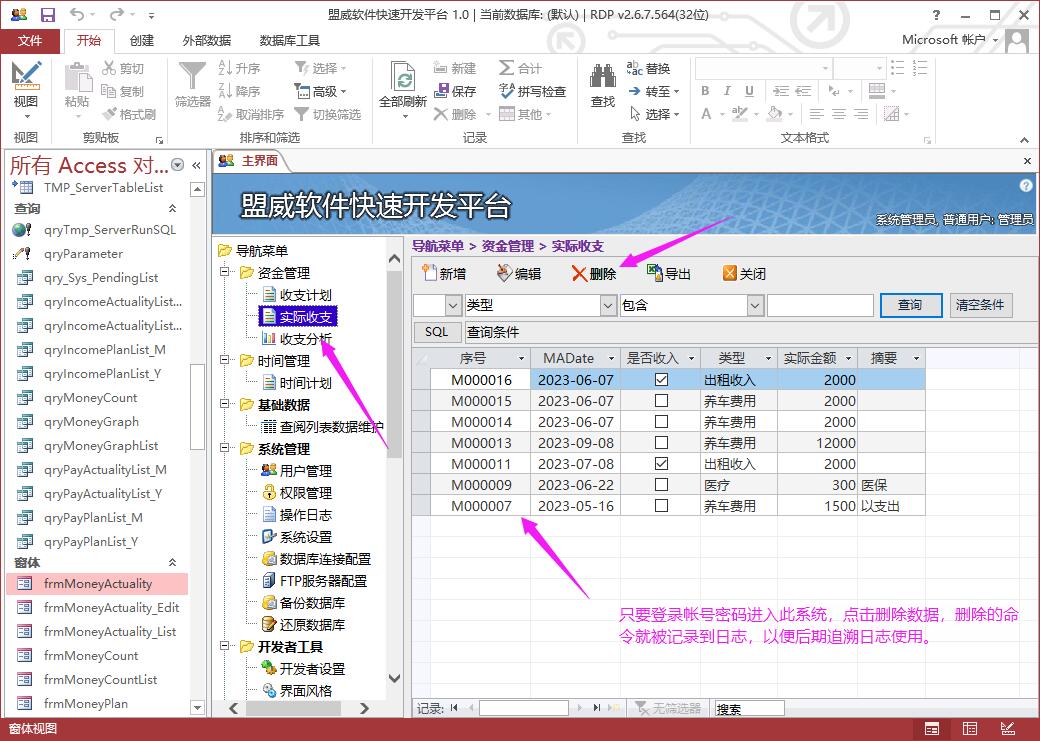1040x741 pixels.
Task: Toggle 是否收入 checkbox for row M000014
Action: coord(661,422)
